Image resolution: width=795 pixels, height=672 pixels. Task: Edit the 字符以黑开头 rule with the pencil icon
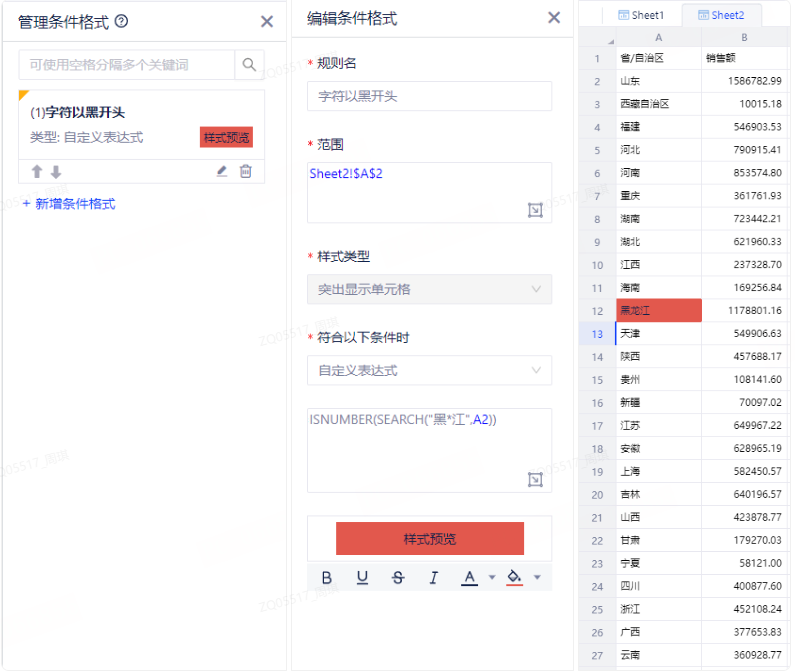222,172
